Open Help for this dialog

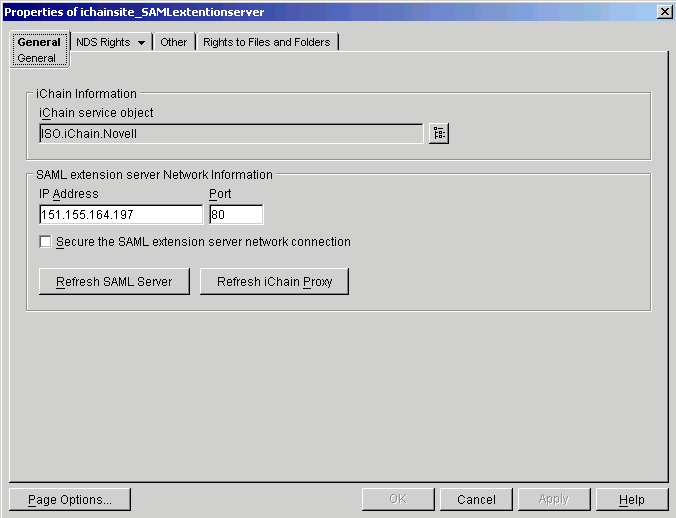tap(632, 499)
